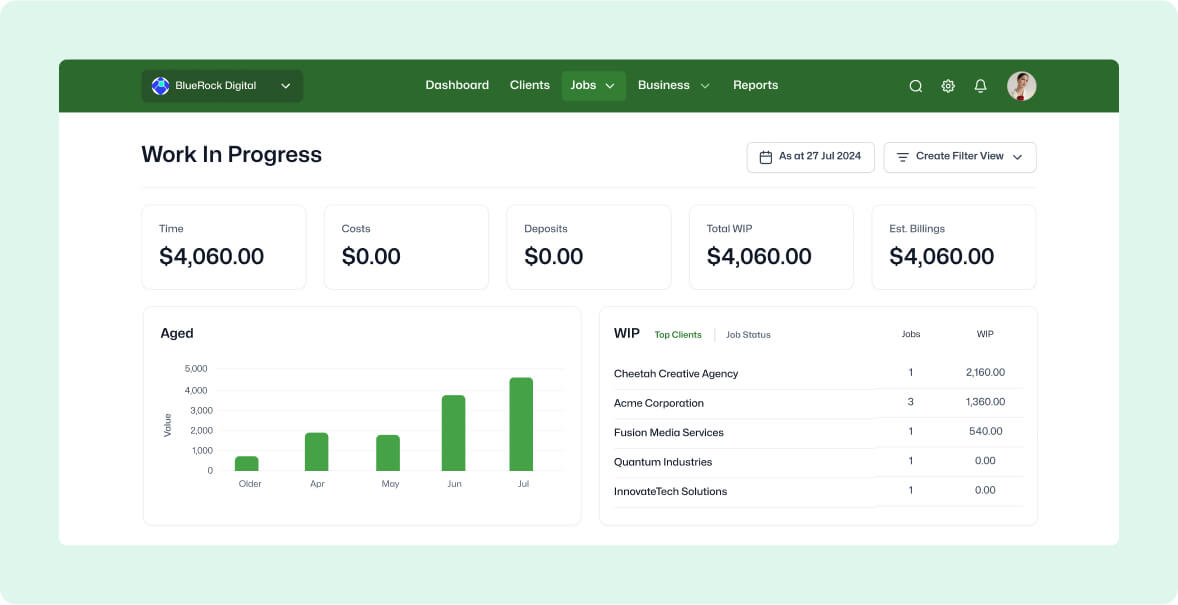Select the Acme Corporation row

[x=818, y=403]
